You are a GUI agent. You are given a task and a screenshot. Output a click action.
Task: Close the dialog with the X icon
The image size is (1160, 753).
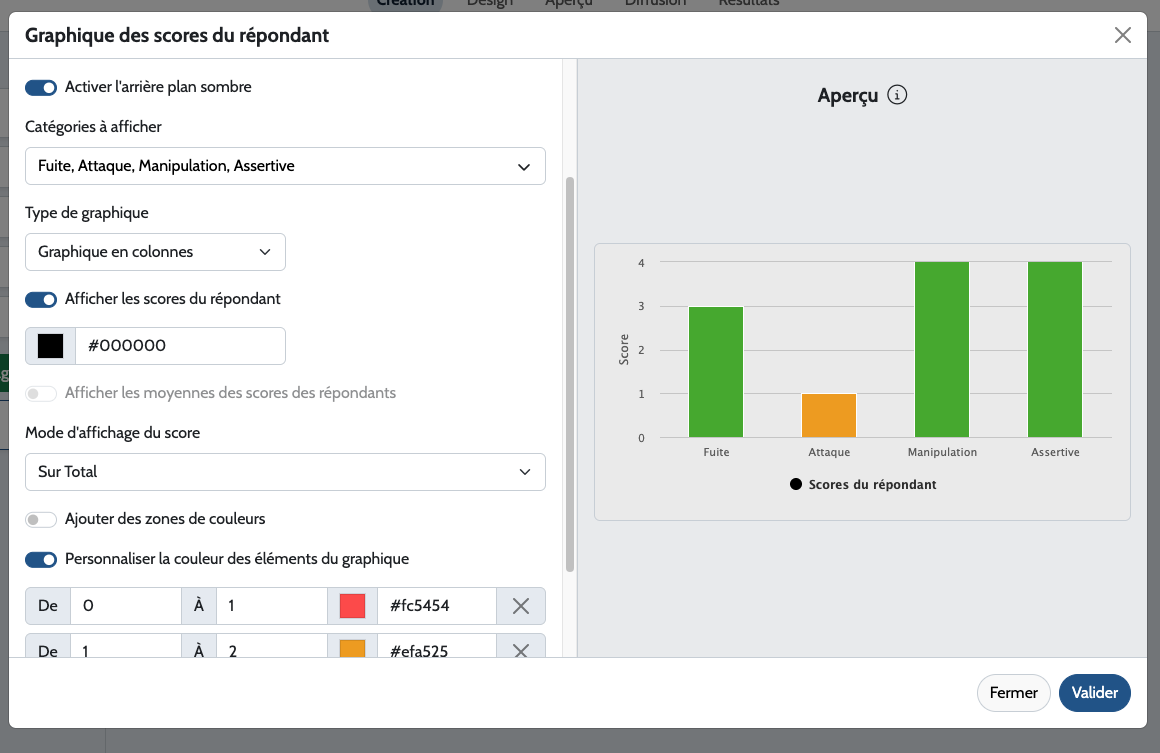pos(1122,36)
